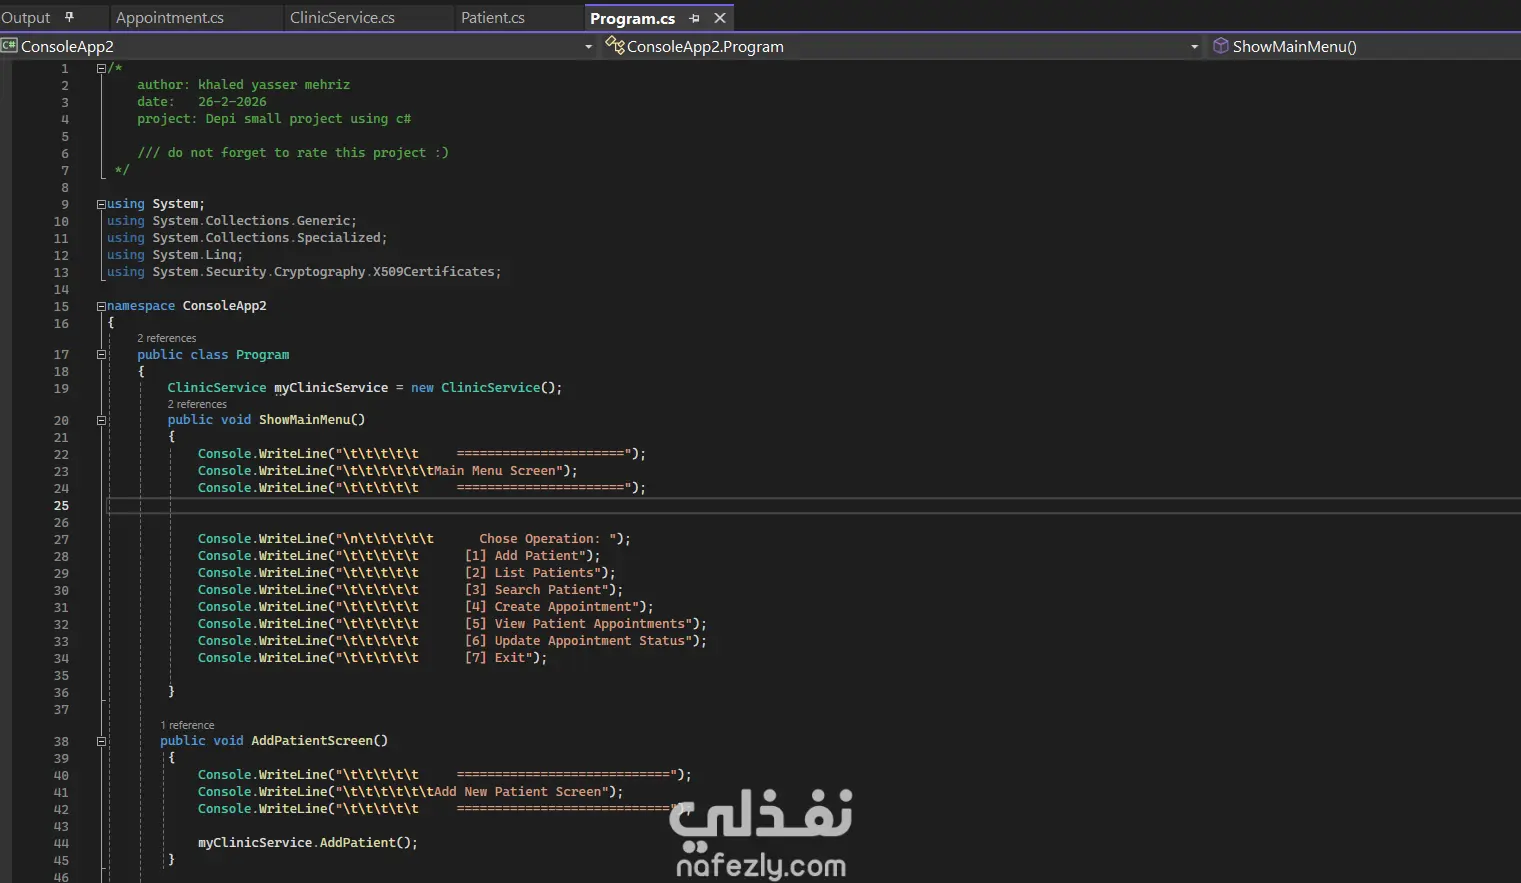Click "Add New Patient Screen" string

(x=517, y=792)
